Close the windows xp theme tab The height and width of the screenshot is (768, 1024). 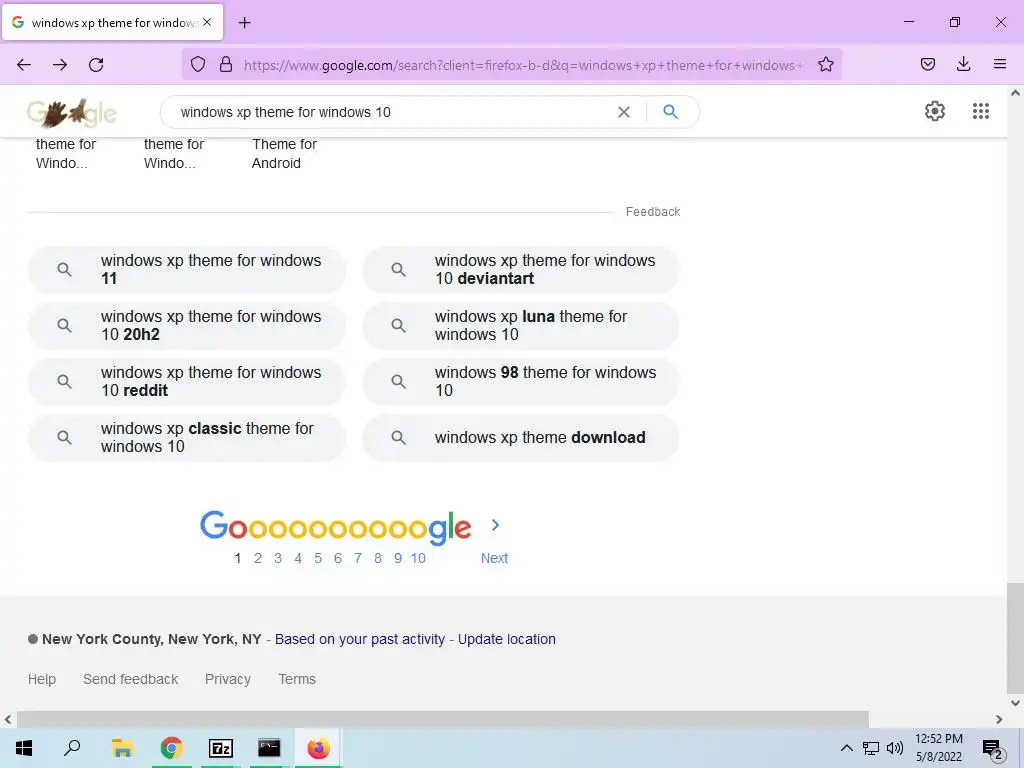(207, 22)
